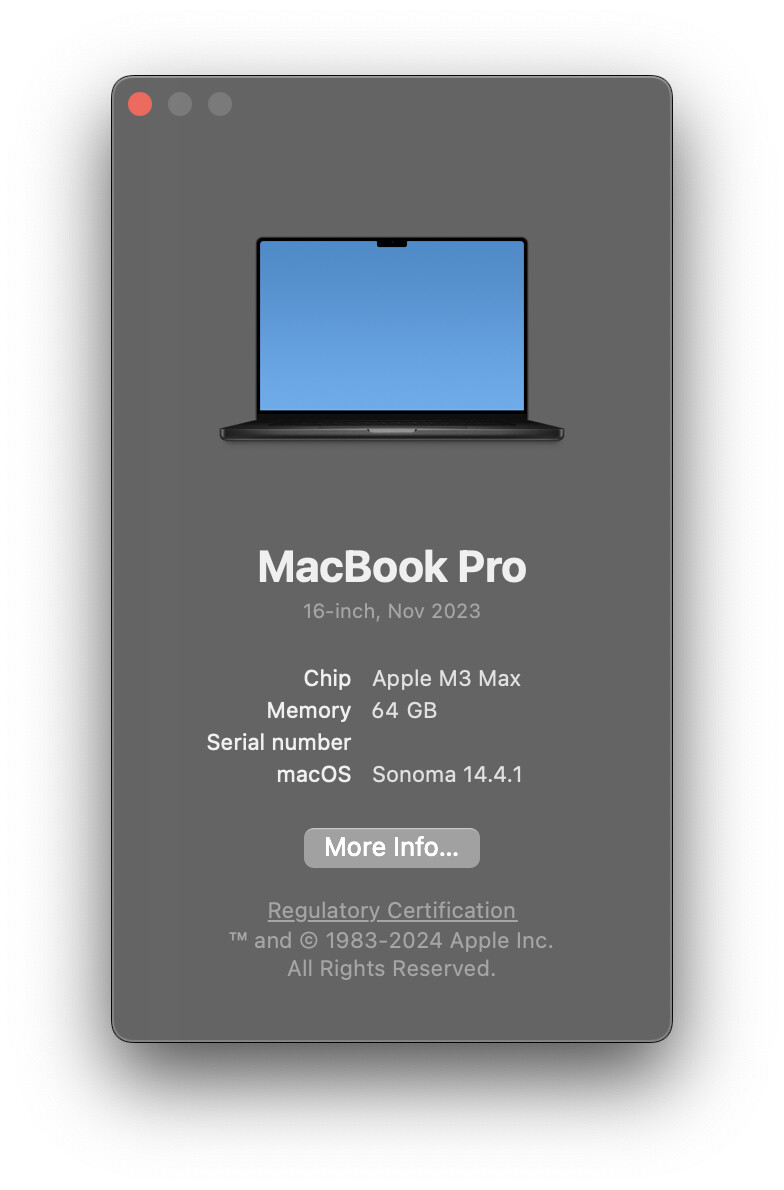Close the About This Mac window
Screen dimensions: 784x1190
coord(140,104)
